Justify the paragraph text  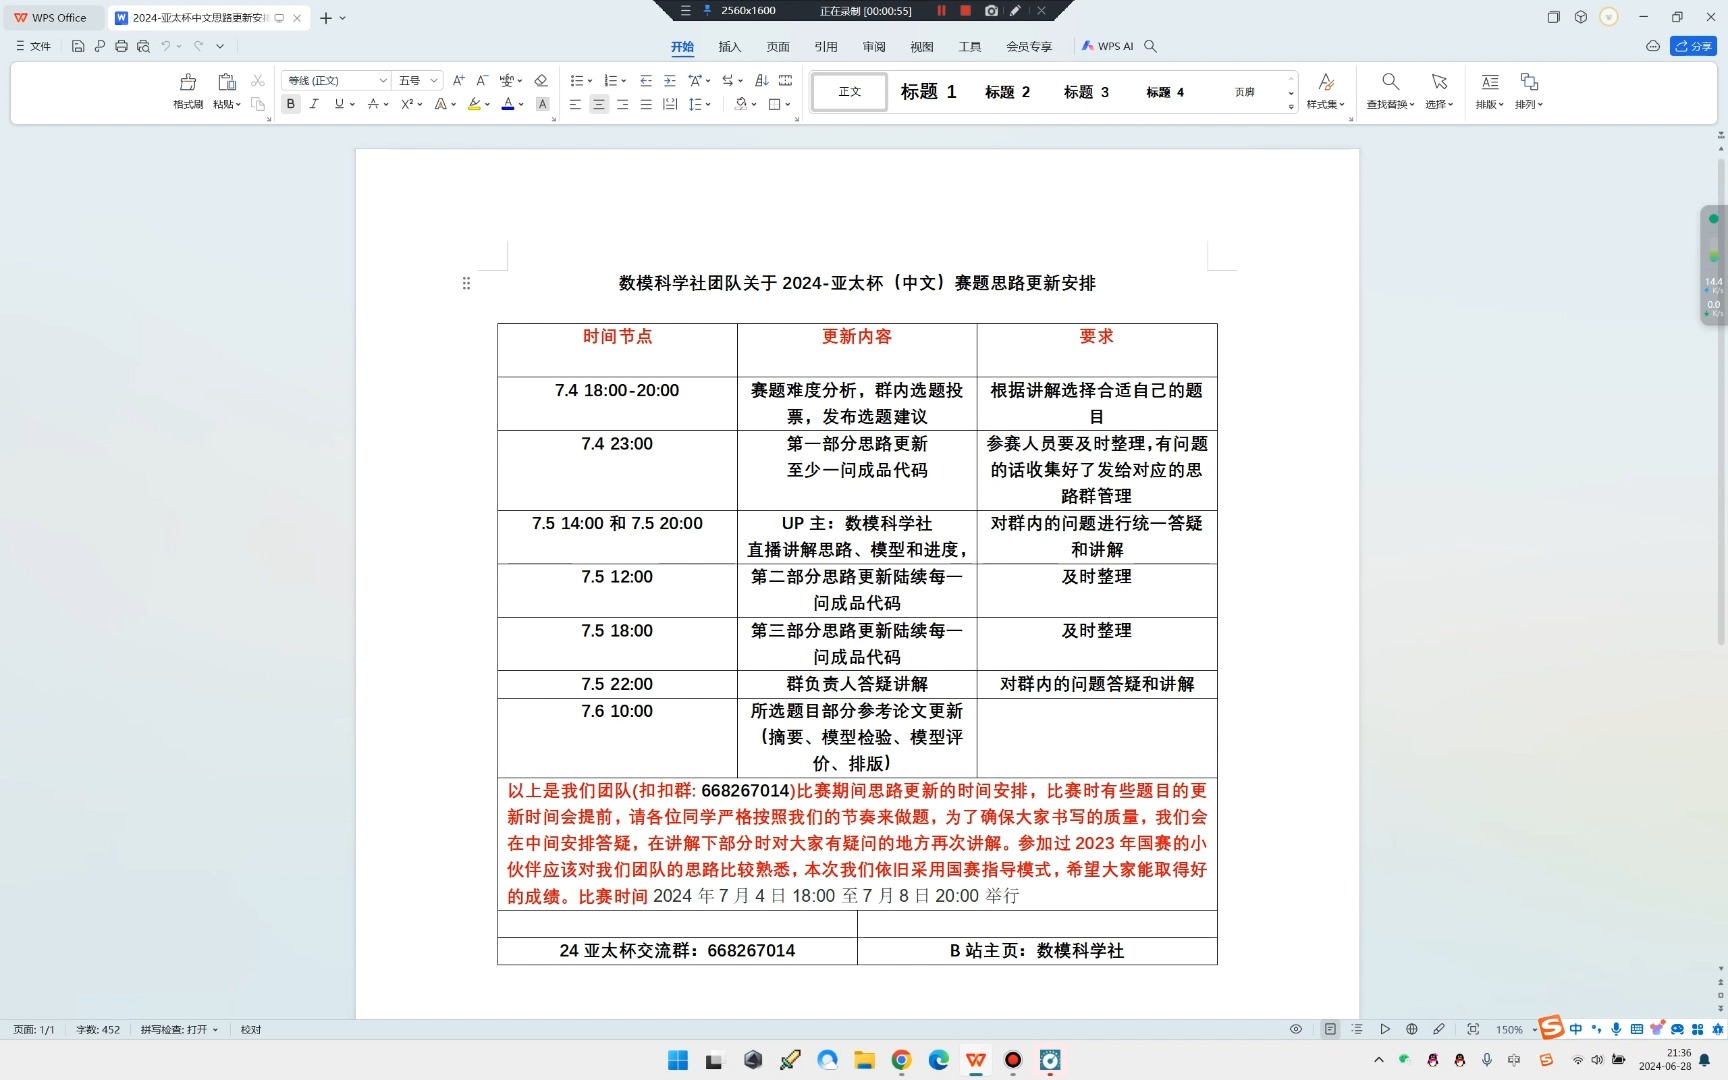pyautogui.click(x=646, y=104)
